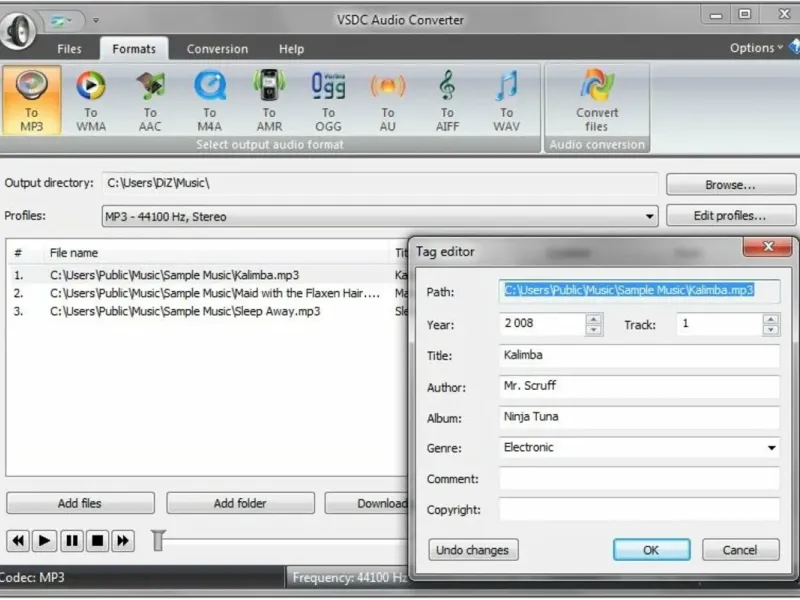Expand the quick access toolbar arrow
Viewport: 800px width, 600px height.
click(x=96, y=21)
